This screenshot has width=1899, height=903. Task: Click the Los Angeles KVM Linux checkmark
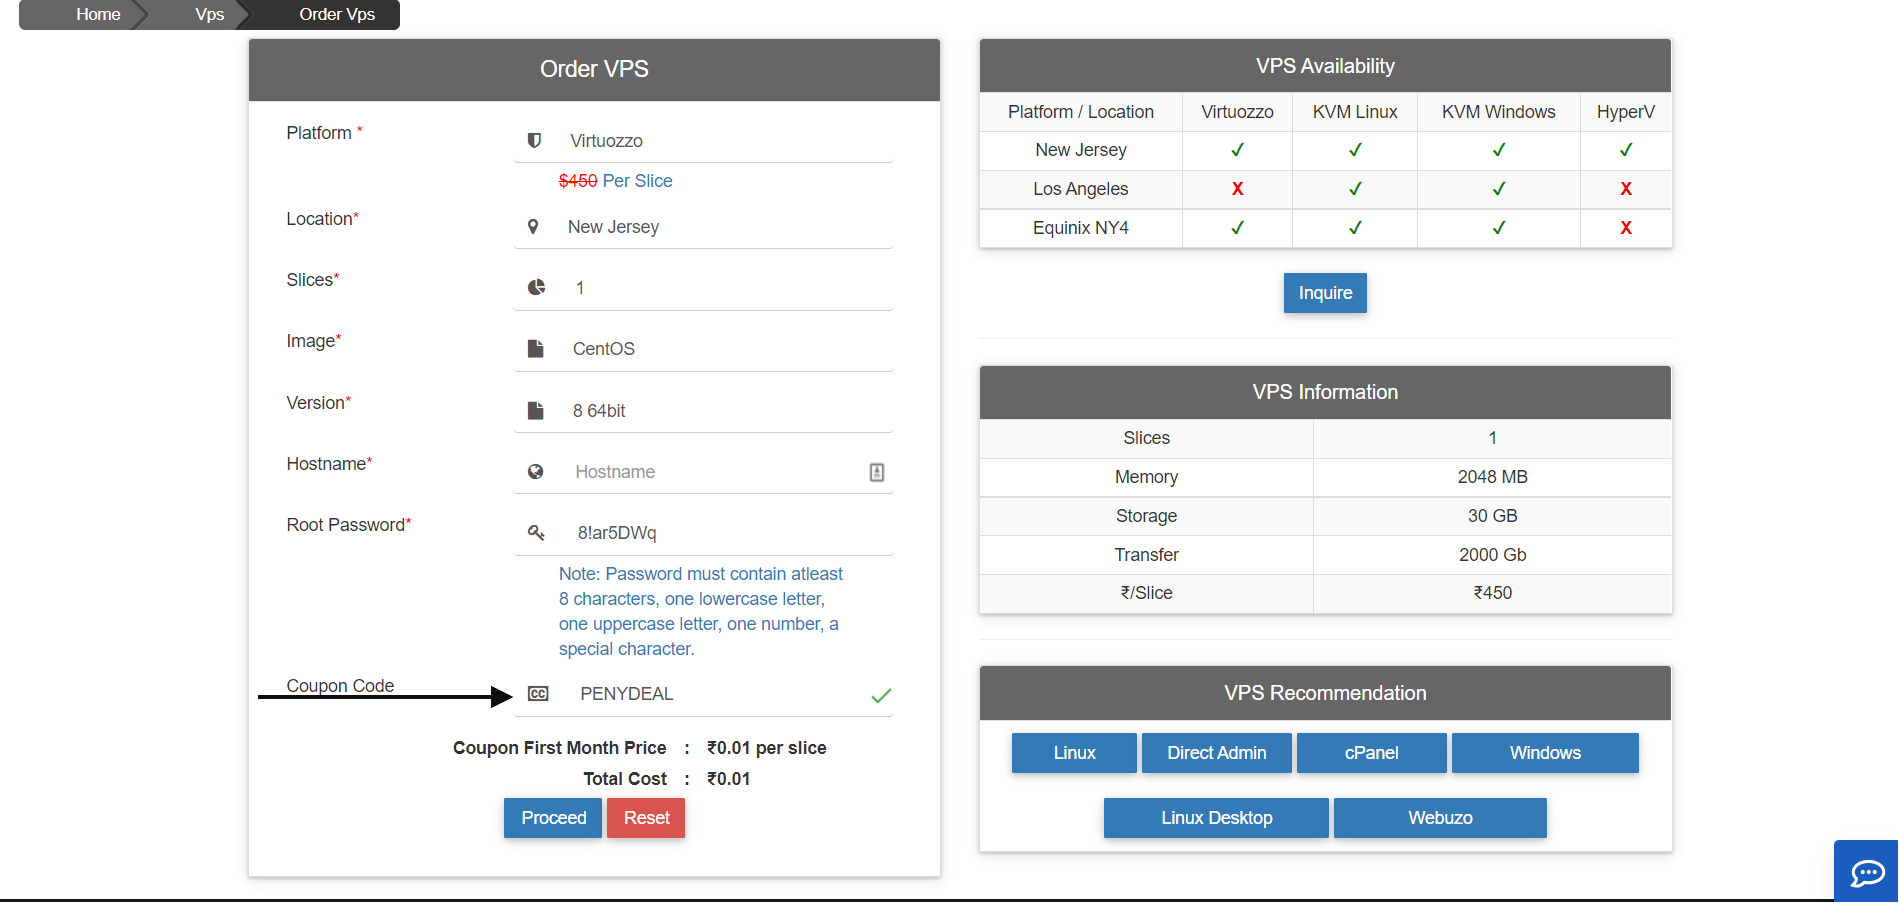pos(1356,189)
